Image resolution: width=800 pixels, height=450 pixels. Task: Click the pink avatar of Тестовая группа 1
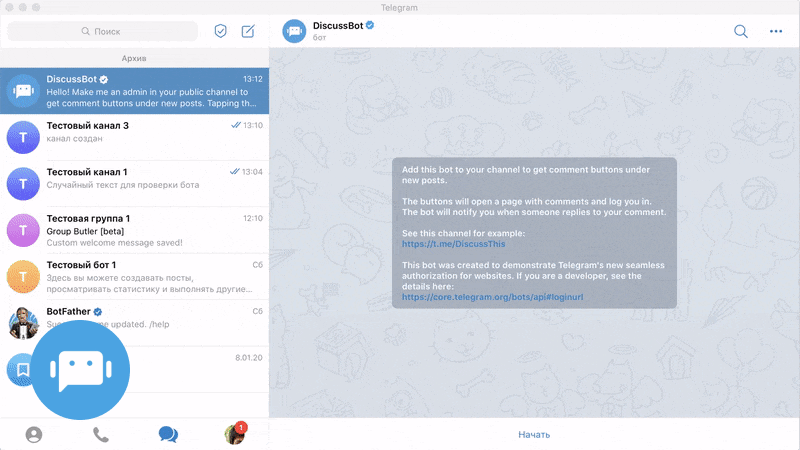click(x=23, y=230)
